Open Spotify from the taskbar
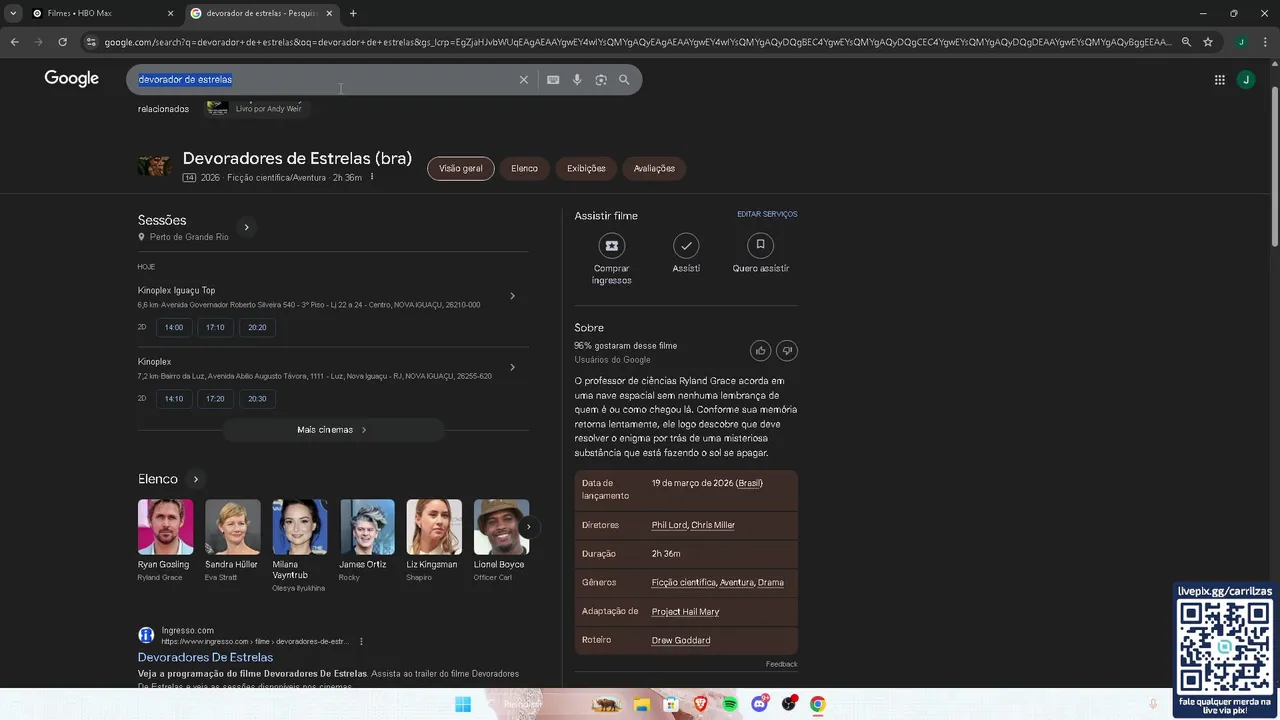This screenshot has width=1280, height=720. tap(730, 705)
